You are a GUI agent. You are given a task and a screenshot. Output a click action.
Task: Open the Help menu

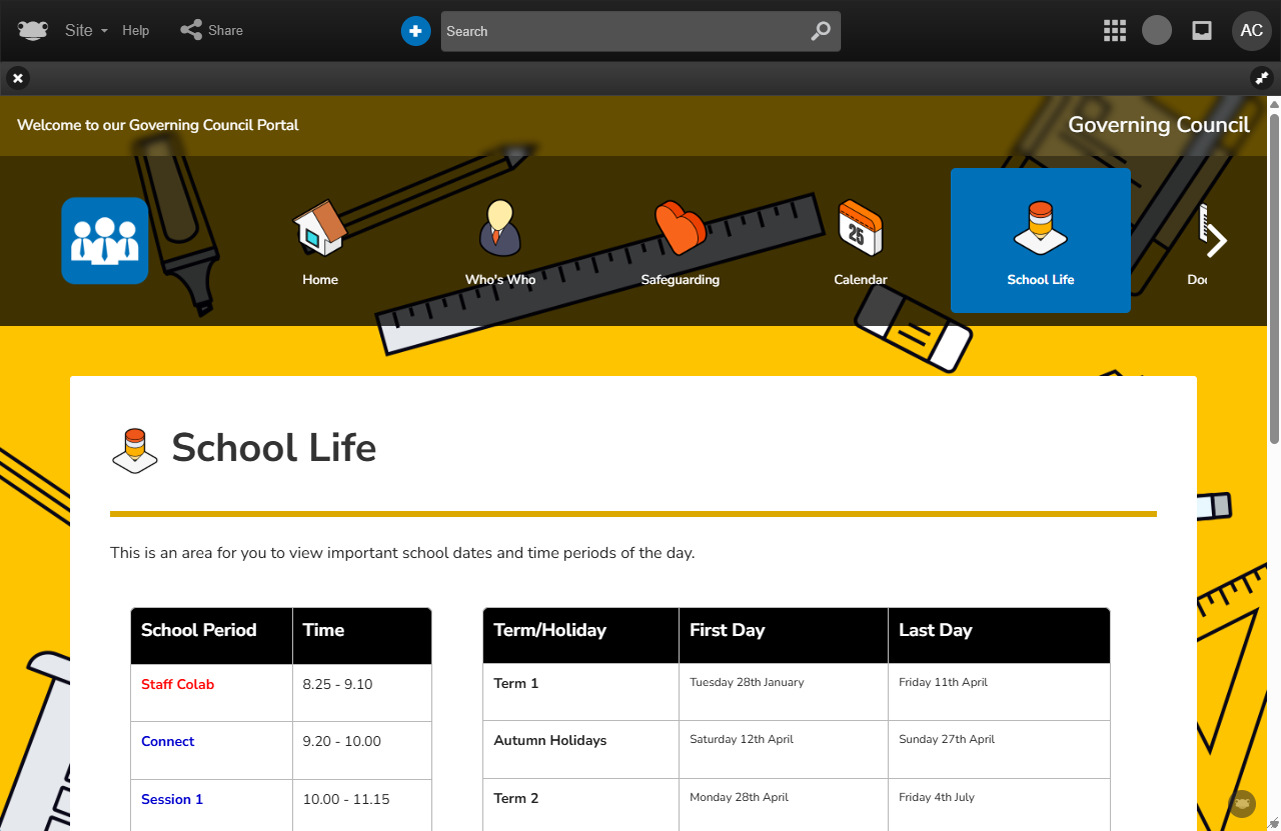[x=136, y=31]
